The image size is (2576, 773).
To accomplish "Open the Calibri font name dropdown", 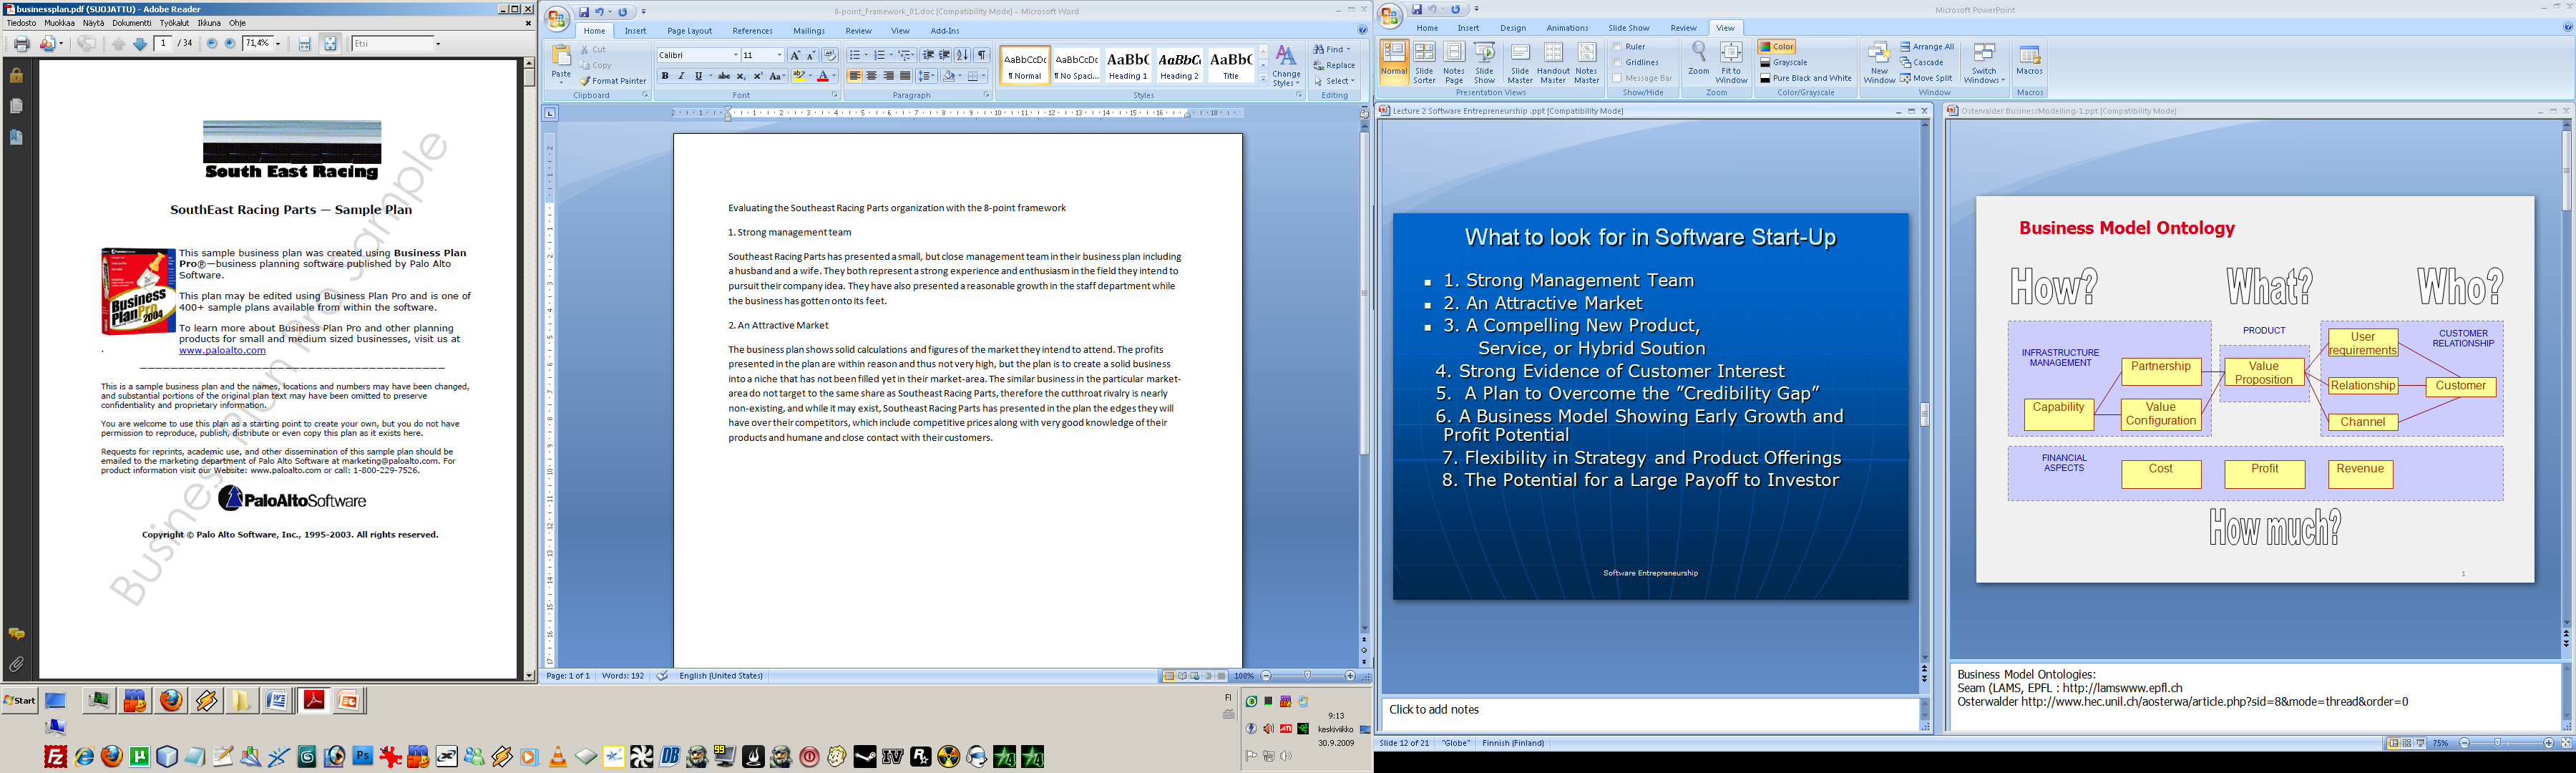I will pyautogui.click(x=735, y=55).
